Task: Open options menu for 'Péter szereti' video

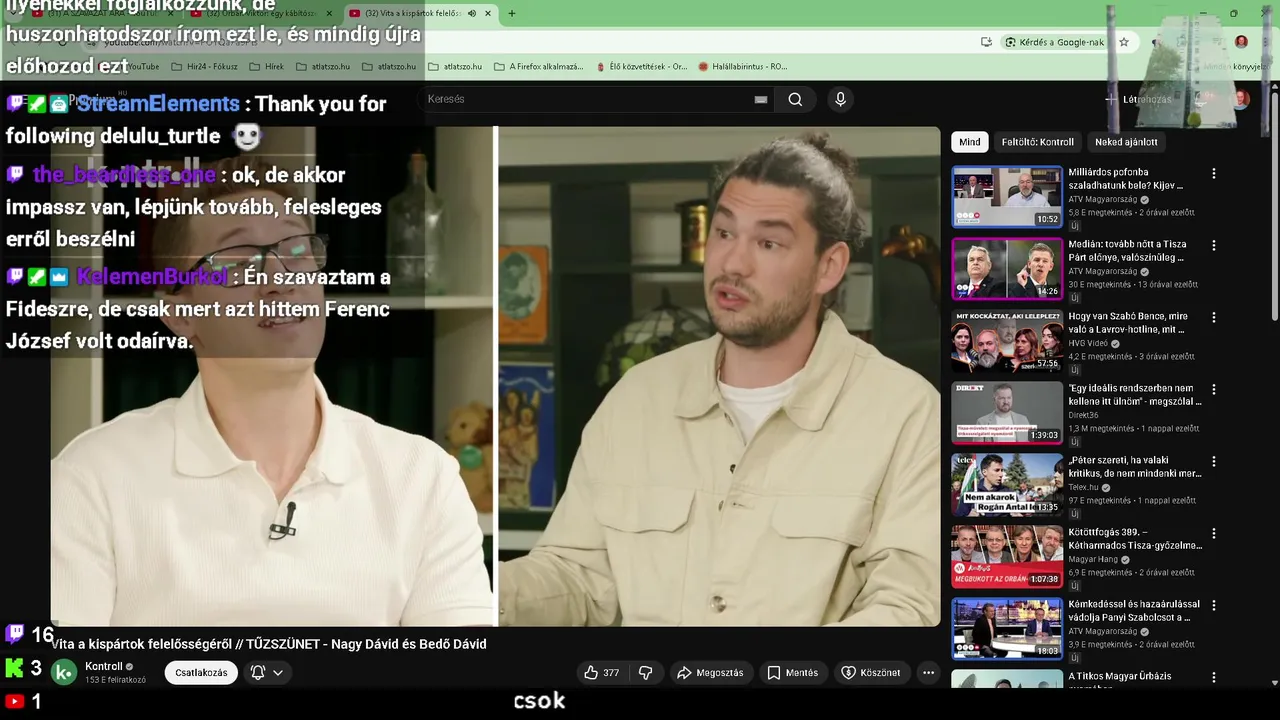Action: point(1214,461)
